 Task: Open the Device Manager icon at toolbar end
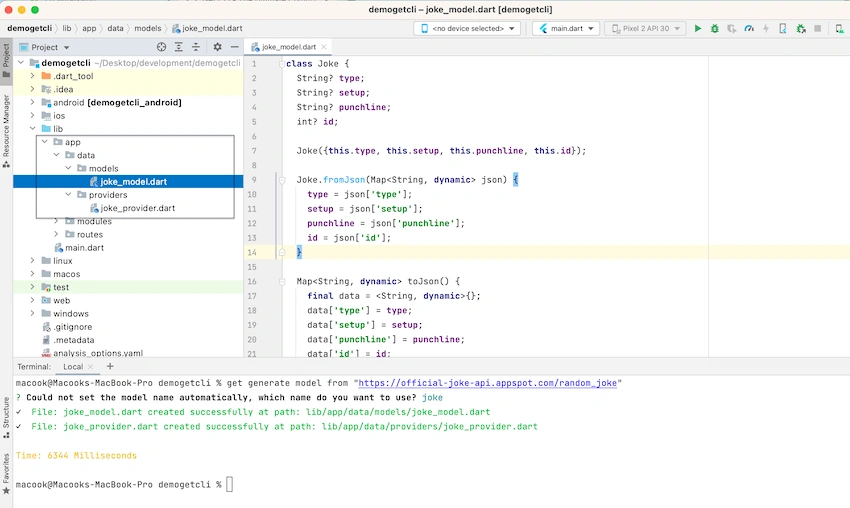point(839,28)
